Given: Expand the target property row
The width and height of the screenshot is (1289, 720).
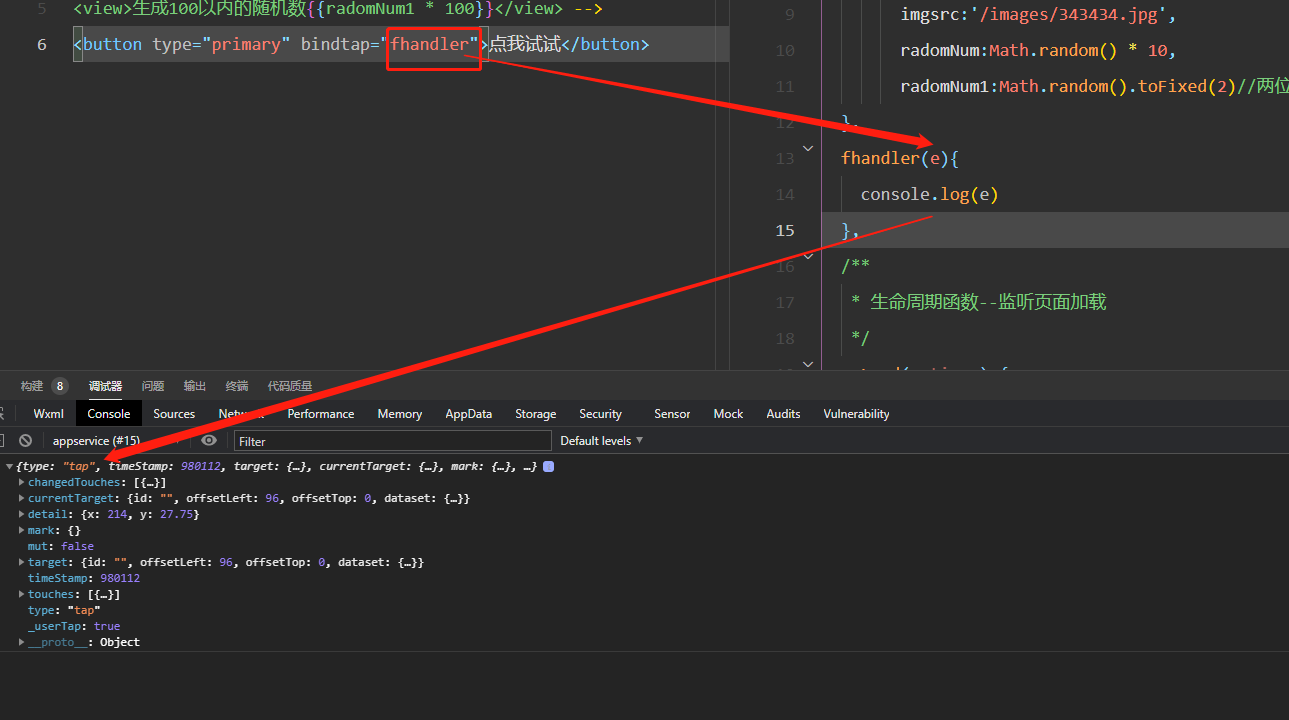Looking at the screenshot, I should [x=21, y=563].
